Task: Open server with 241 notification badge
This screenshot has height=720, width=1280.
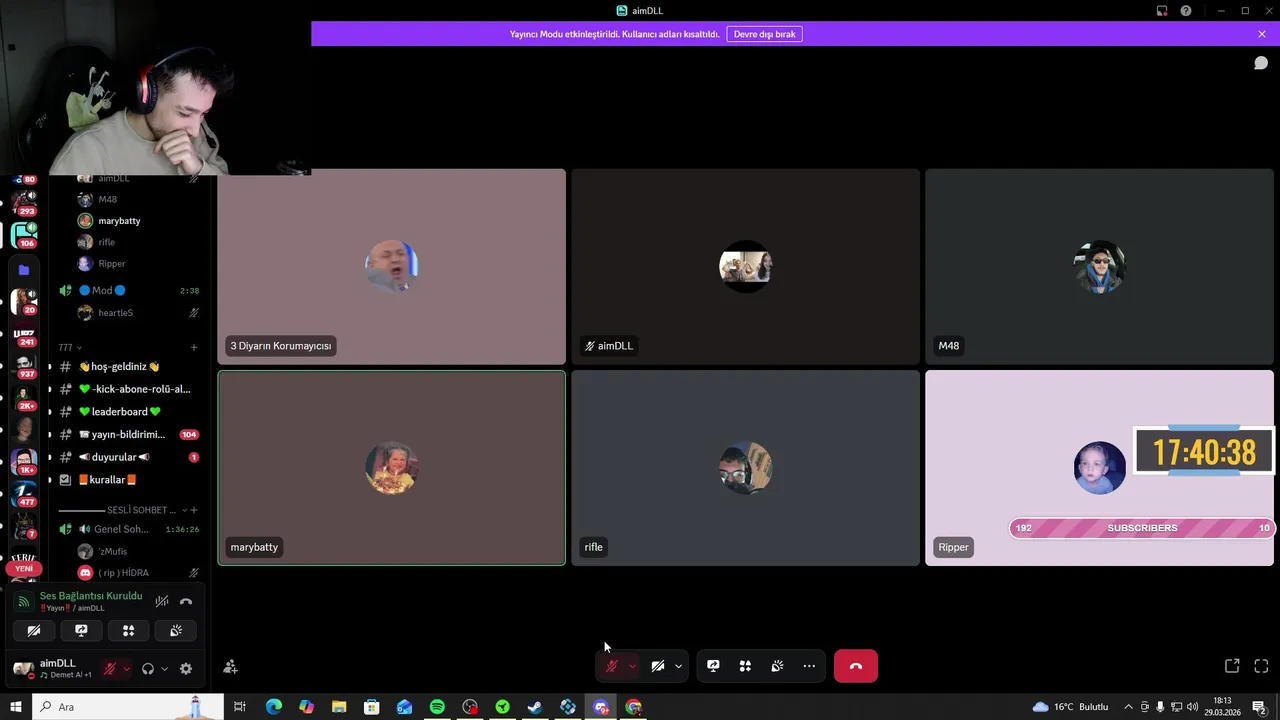Action: pyautogui.click(x=24, y=335)
